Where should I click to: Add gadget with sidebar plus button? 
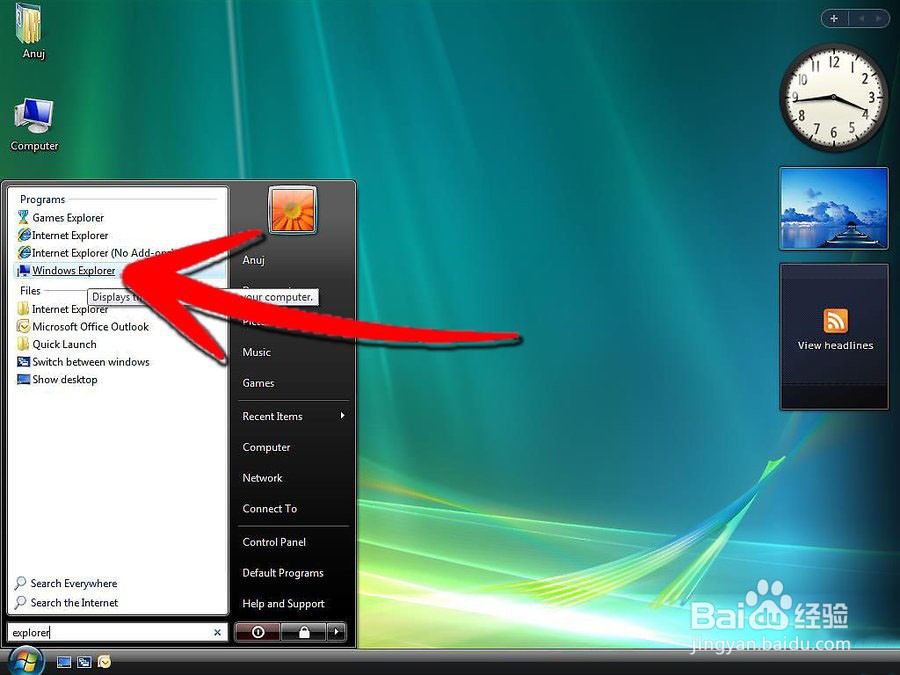(835, 18)
